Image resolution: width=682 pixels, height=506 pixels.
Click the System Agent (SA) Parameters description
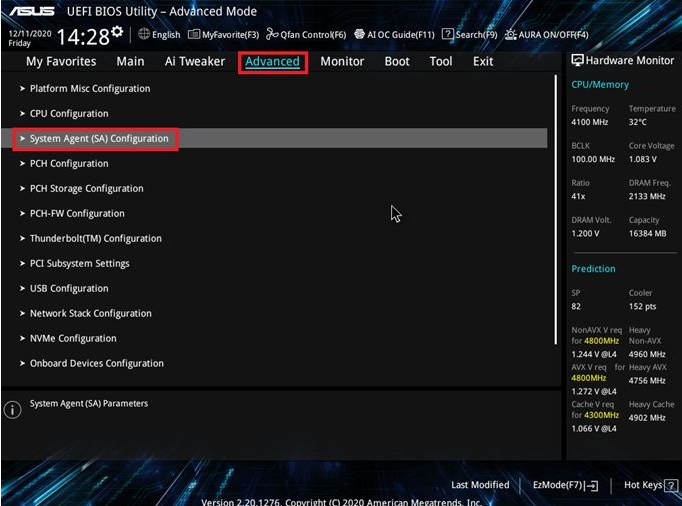point(89,404)
